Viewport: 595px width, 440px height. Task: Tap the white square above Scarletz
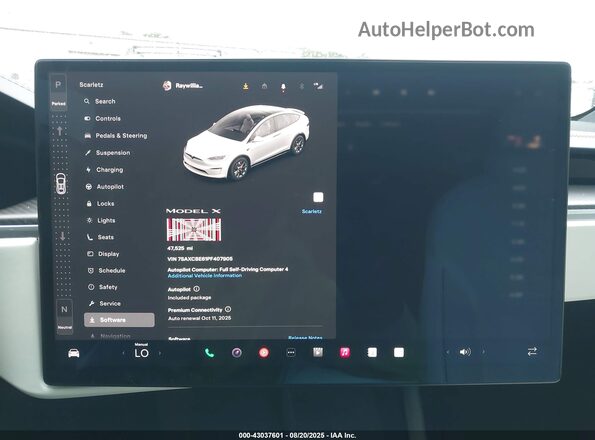click(318, 197)
